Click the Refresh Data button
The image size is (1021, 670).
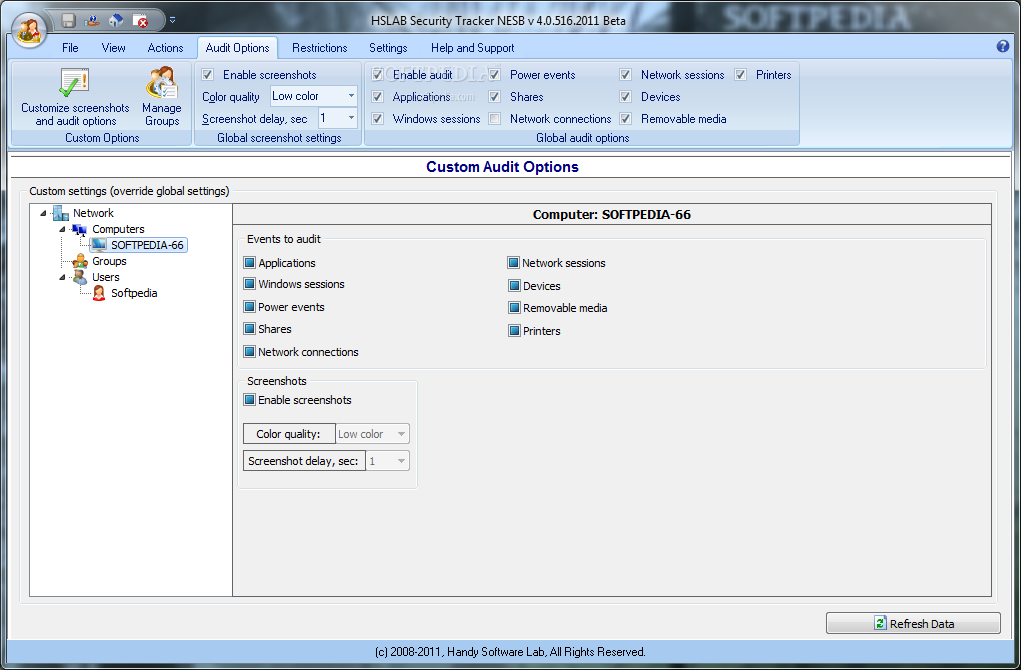click(913, 623)
